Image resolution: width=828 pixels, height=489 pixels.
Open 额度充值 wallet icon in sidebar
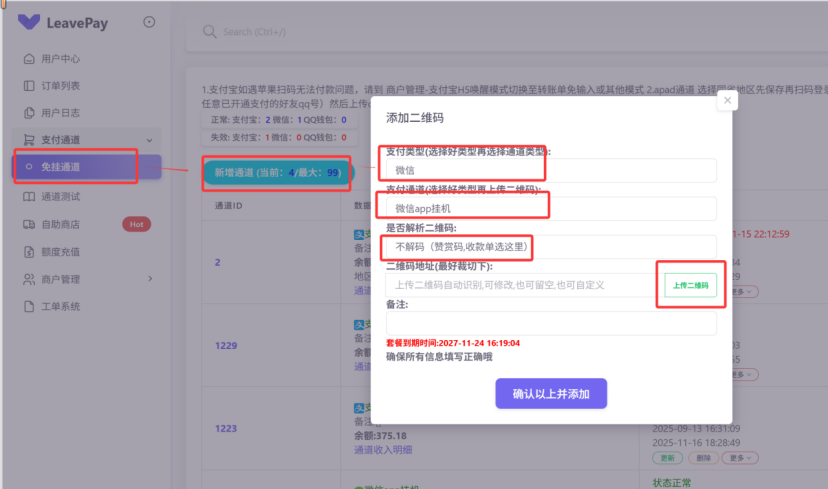point(29,252)
